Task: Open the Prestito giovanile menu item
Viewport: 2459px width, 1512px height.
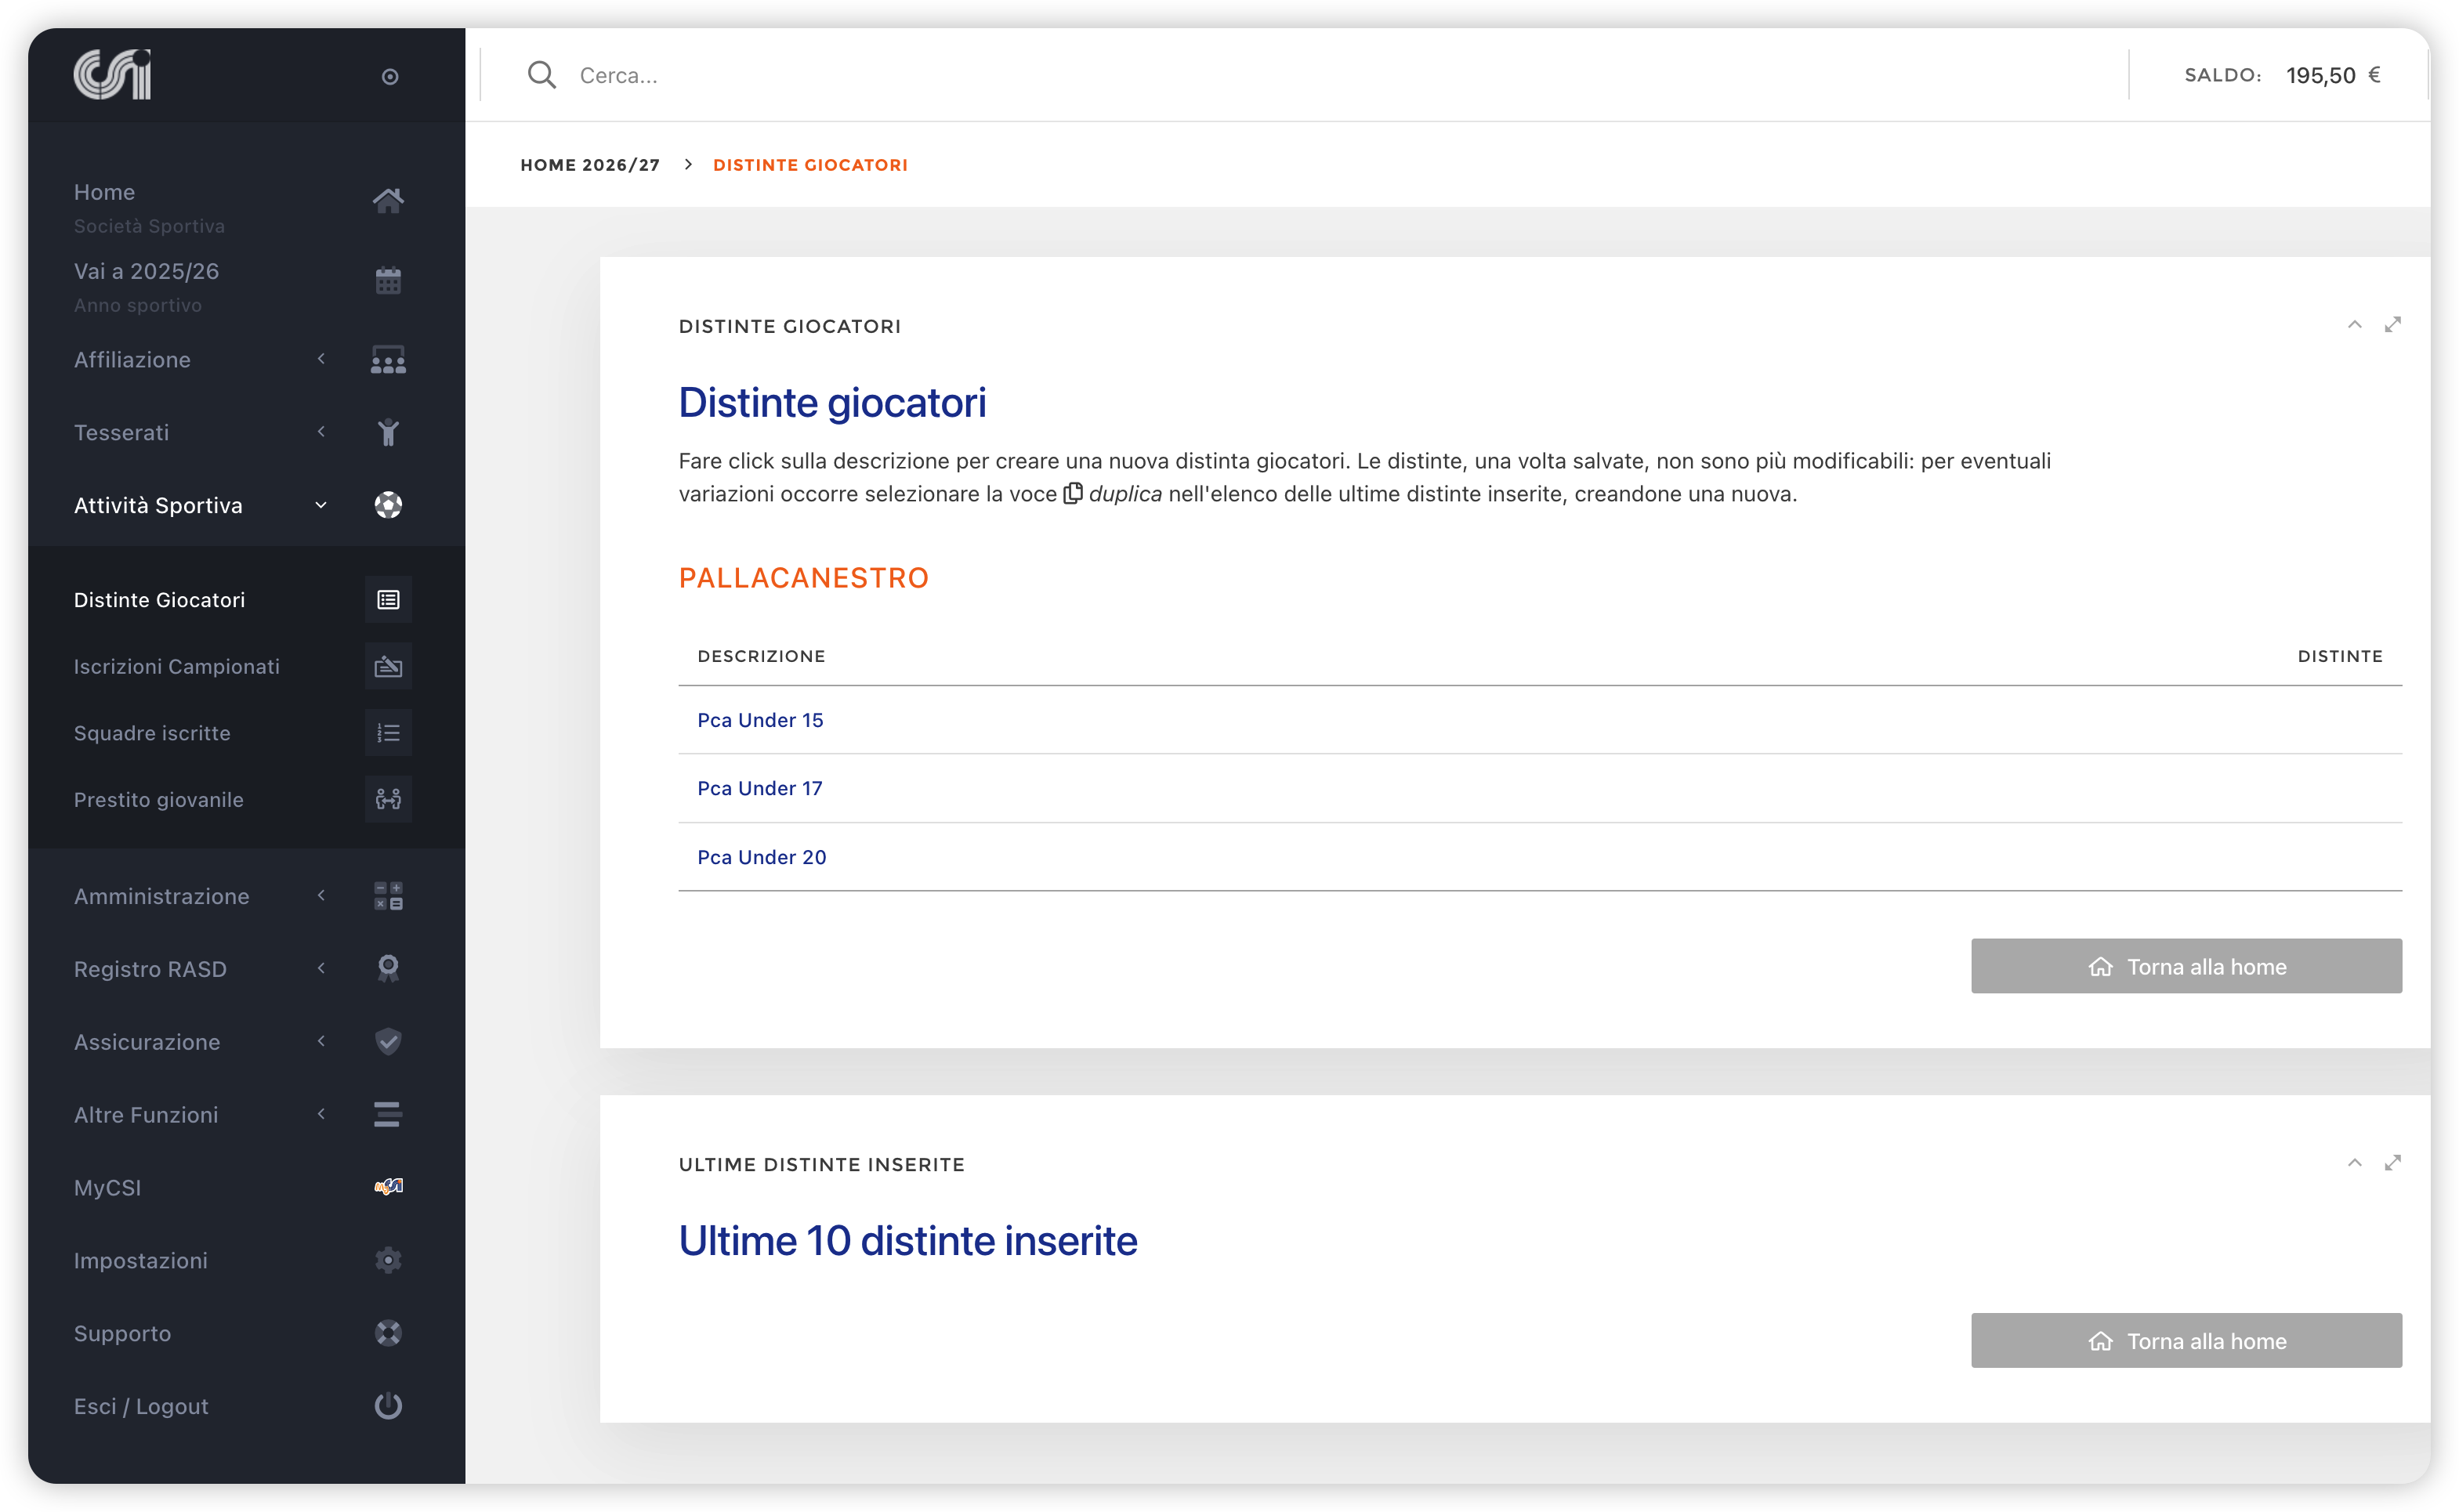Action: (x=159, y=799)
